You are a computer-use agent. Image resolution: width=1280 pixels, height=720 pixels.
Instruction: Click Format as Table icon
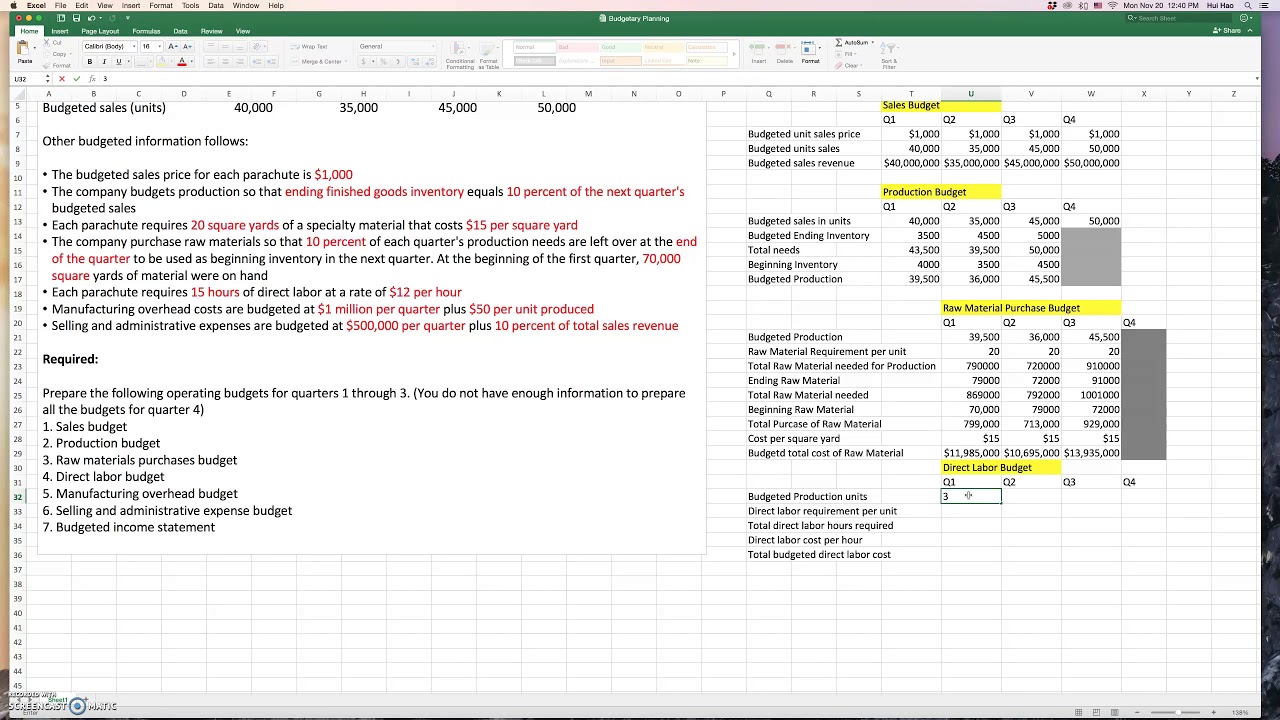click(486, 50)
